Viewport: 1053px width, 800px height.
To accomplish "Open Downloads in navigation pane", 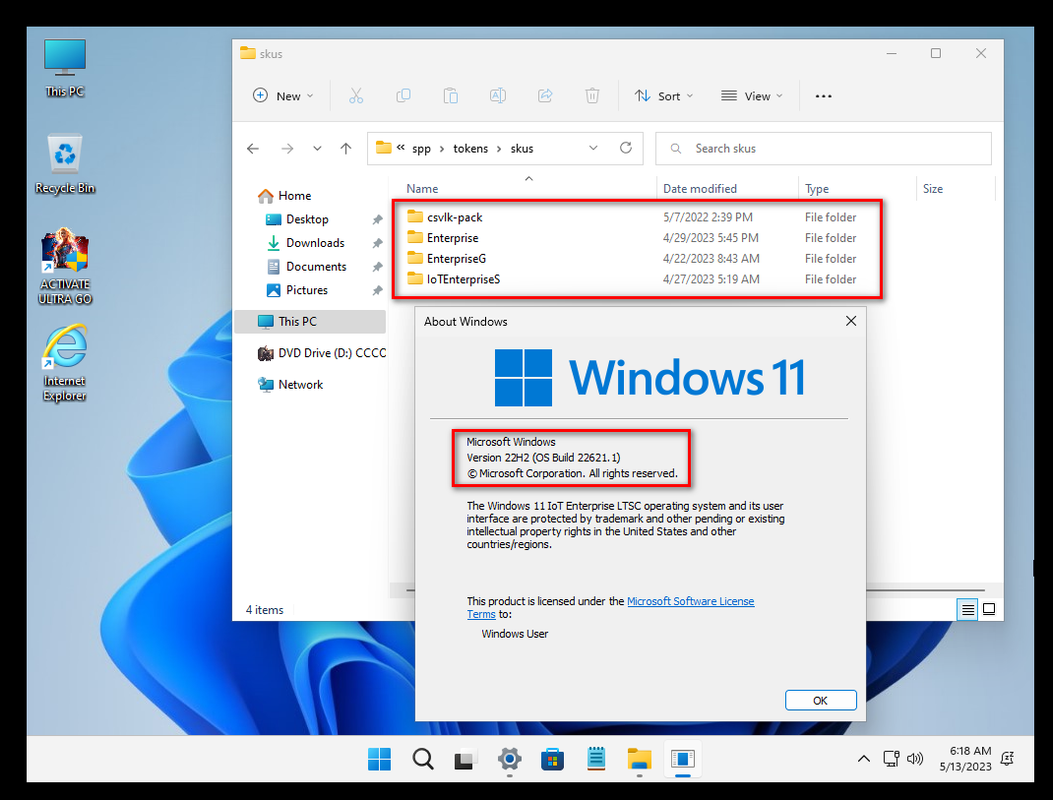I will [315, 242].
